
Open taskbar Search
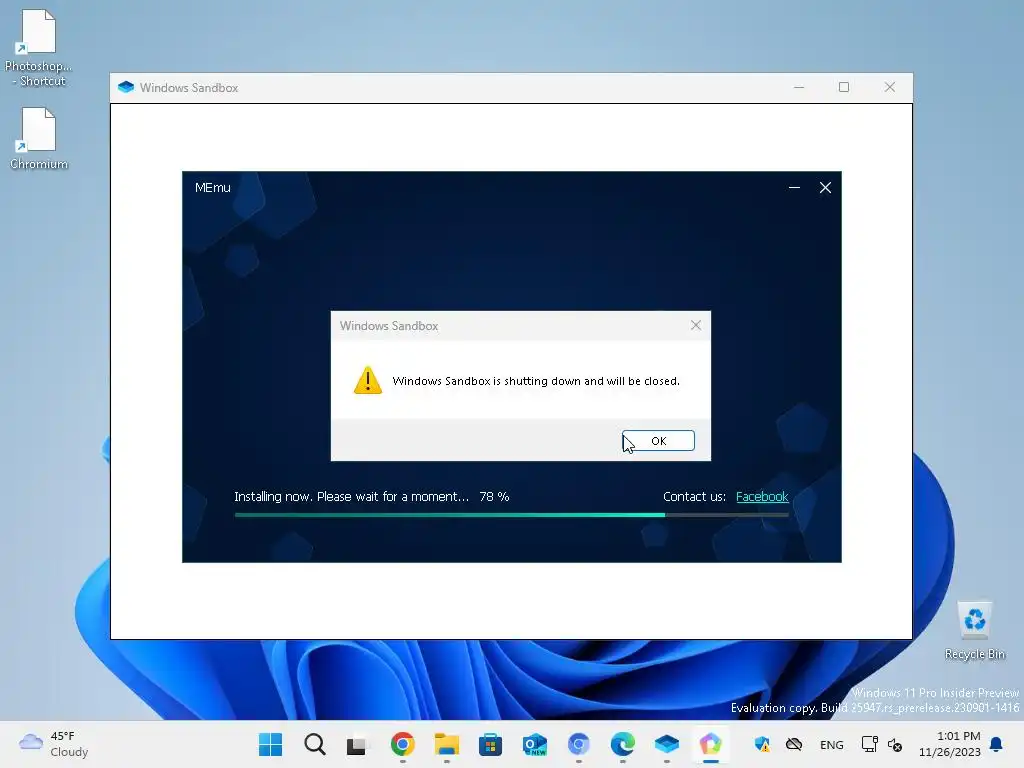[315, 744]
